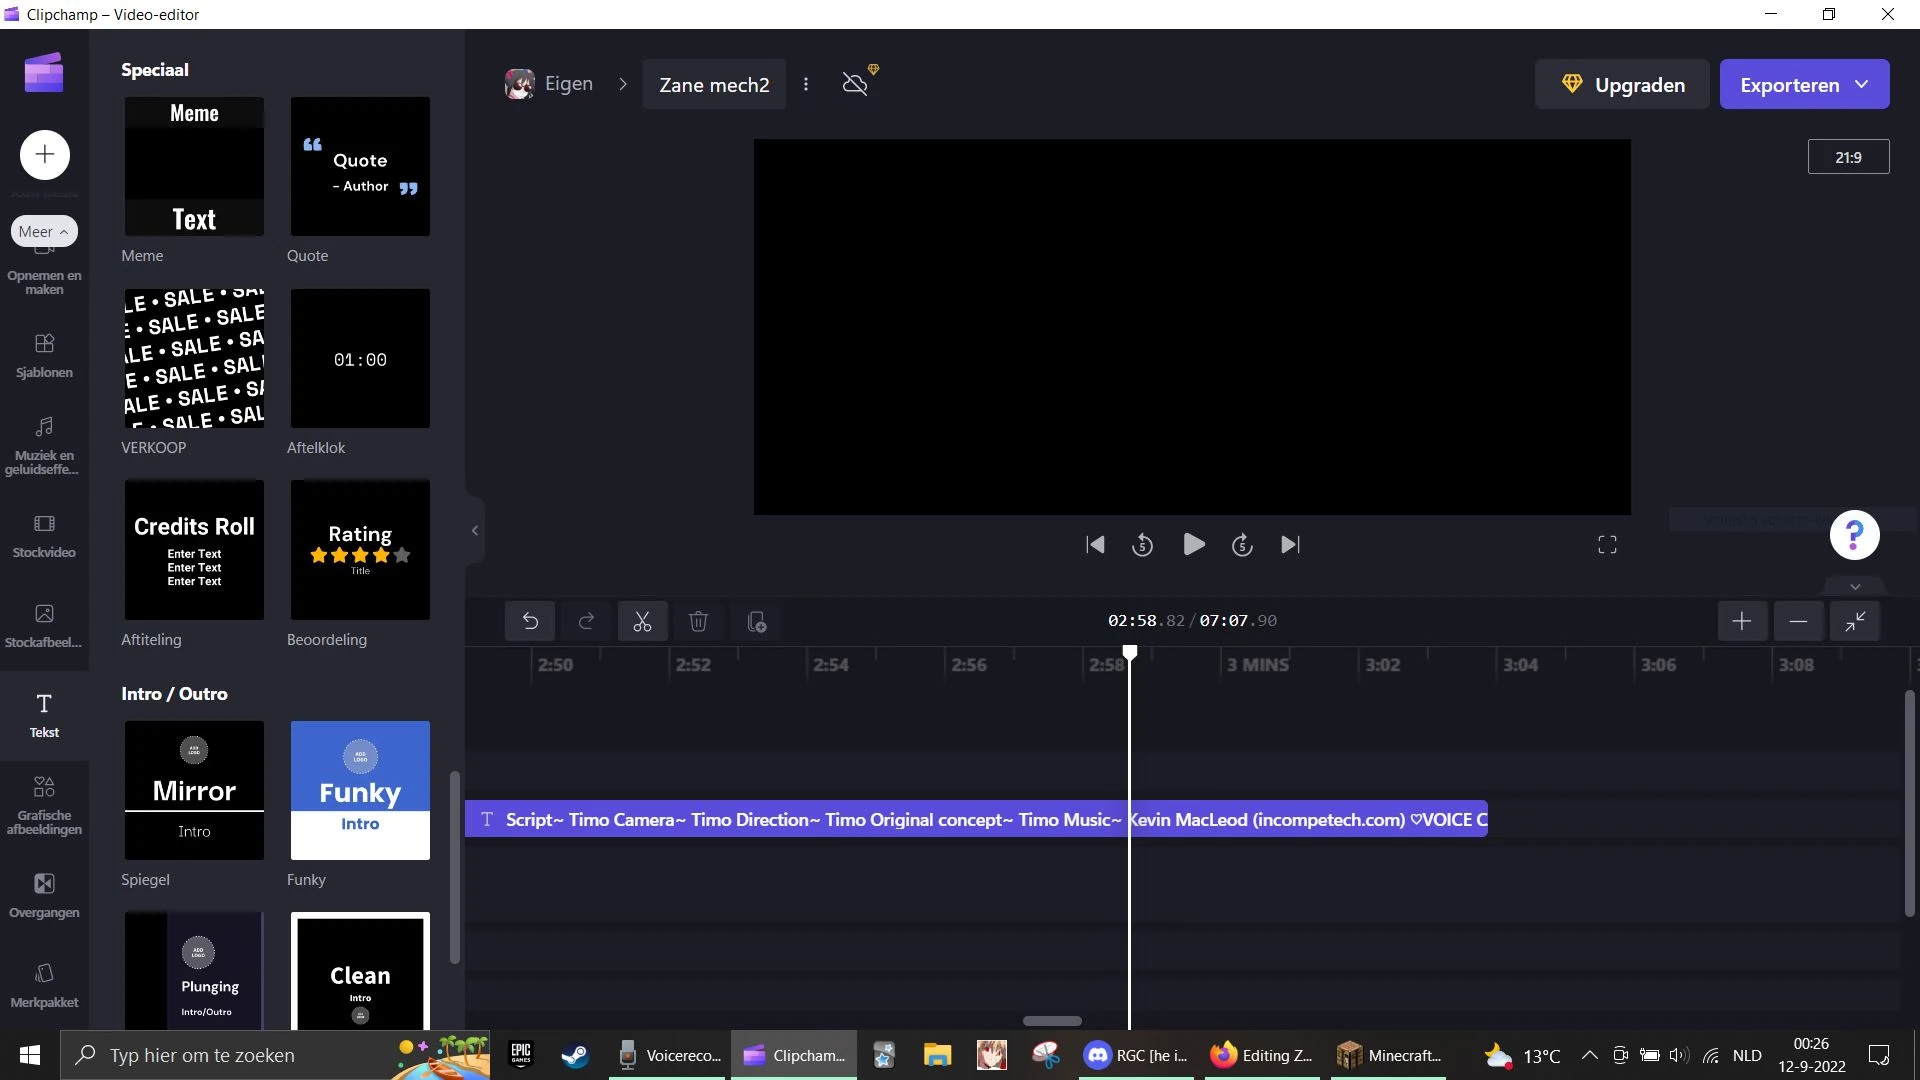Image resolution: width=1920 pixels, height=1080 pixels.
Task: Click the Upgraden button
Action: [x=1622, y=85]
